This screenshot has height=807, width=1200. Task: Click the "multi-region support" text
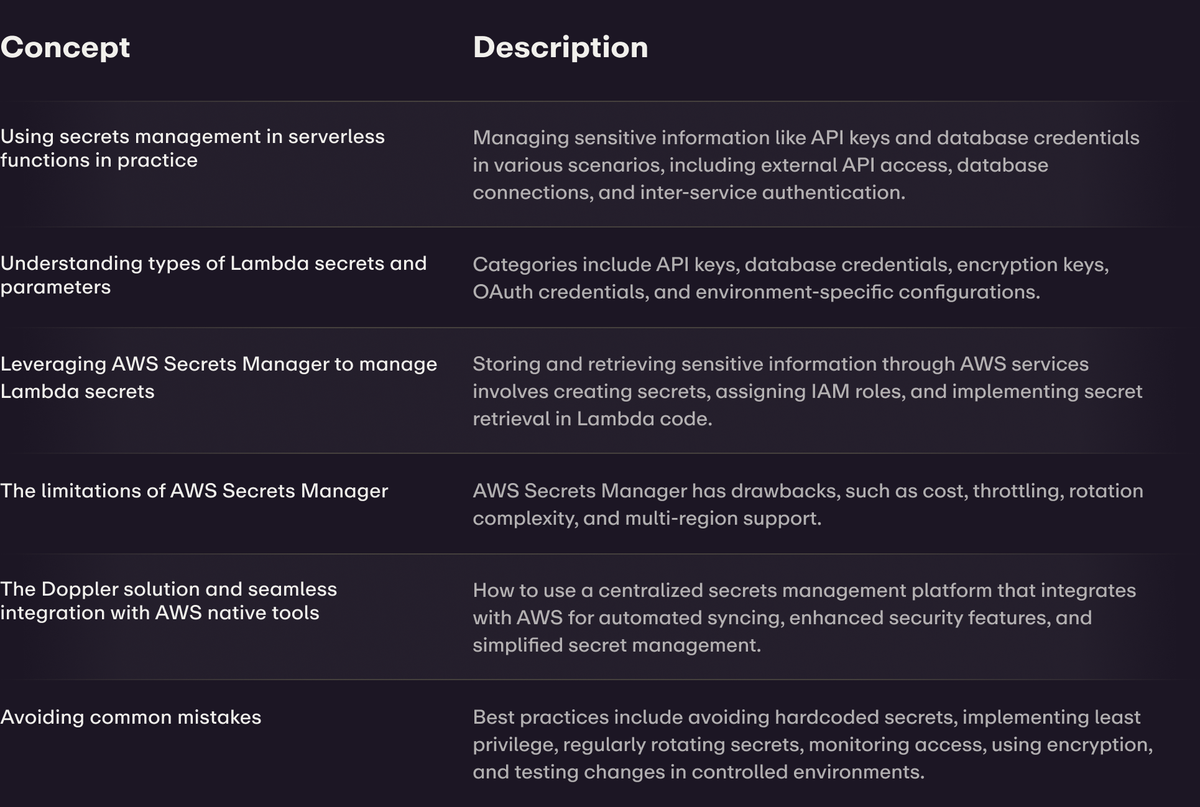(x=758, y=518)
